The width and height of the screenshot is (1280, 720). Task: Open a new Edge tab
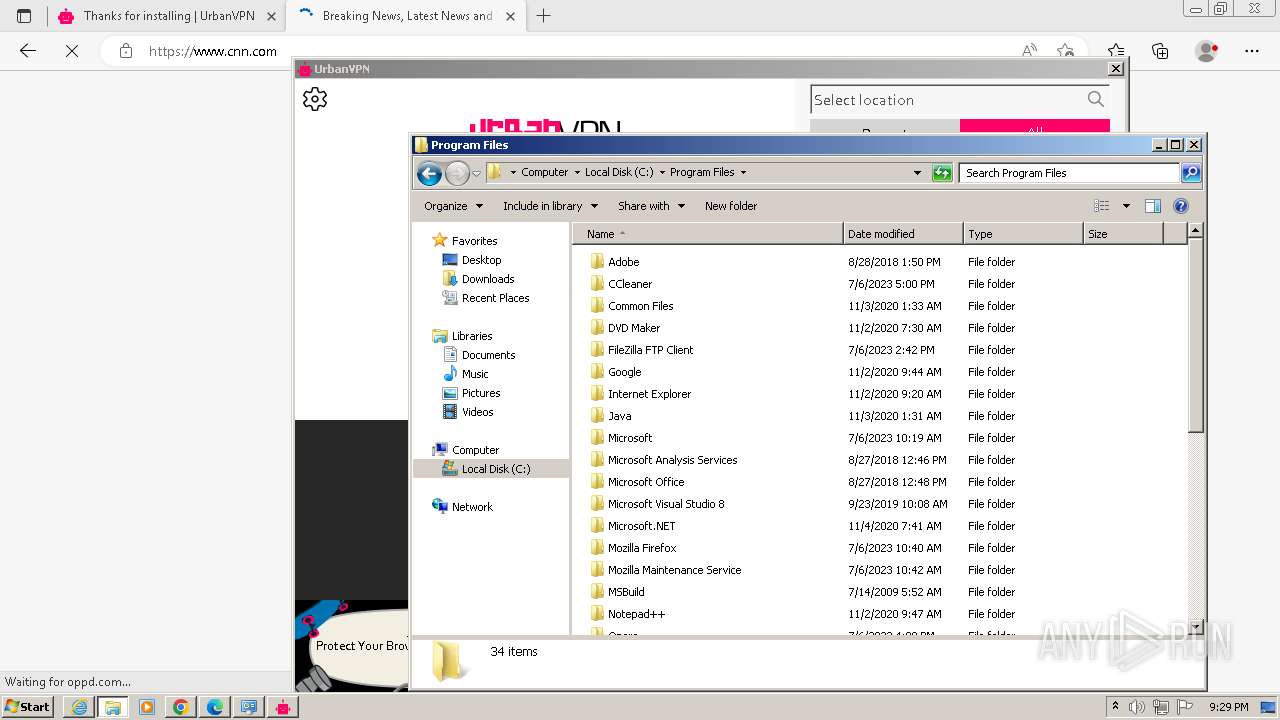pyautogui.click(x=544, y=16)
